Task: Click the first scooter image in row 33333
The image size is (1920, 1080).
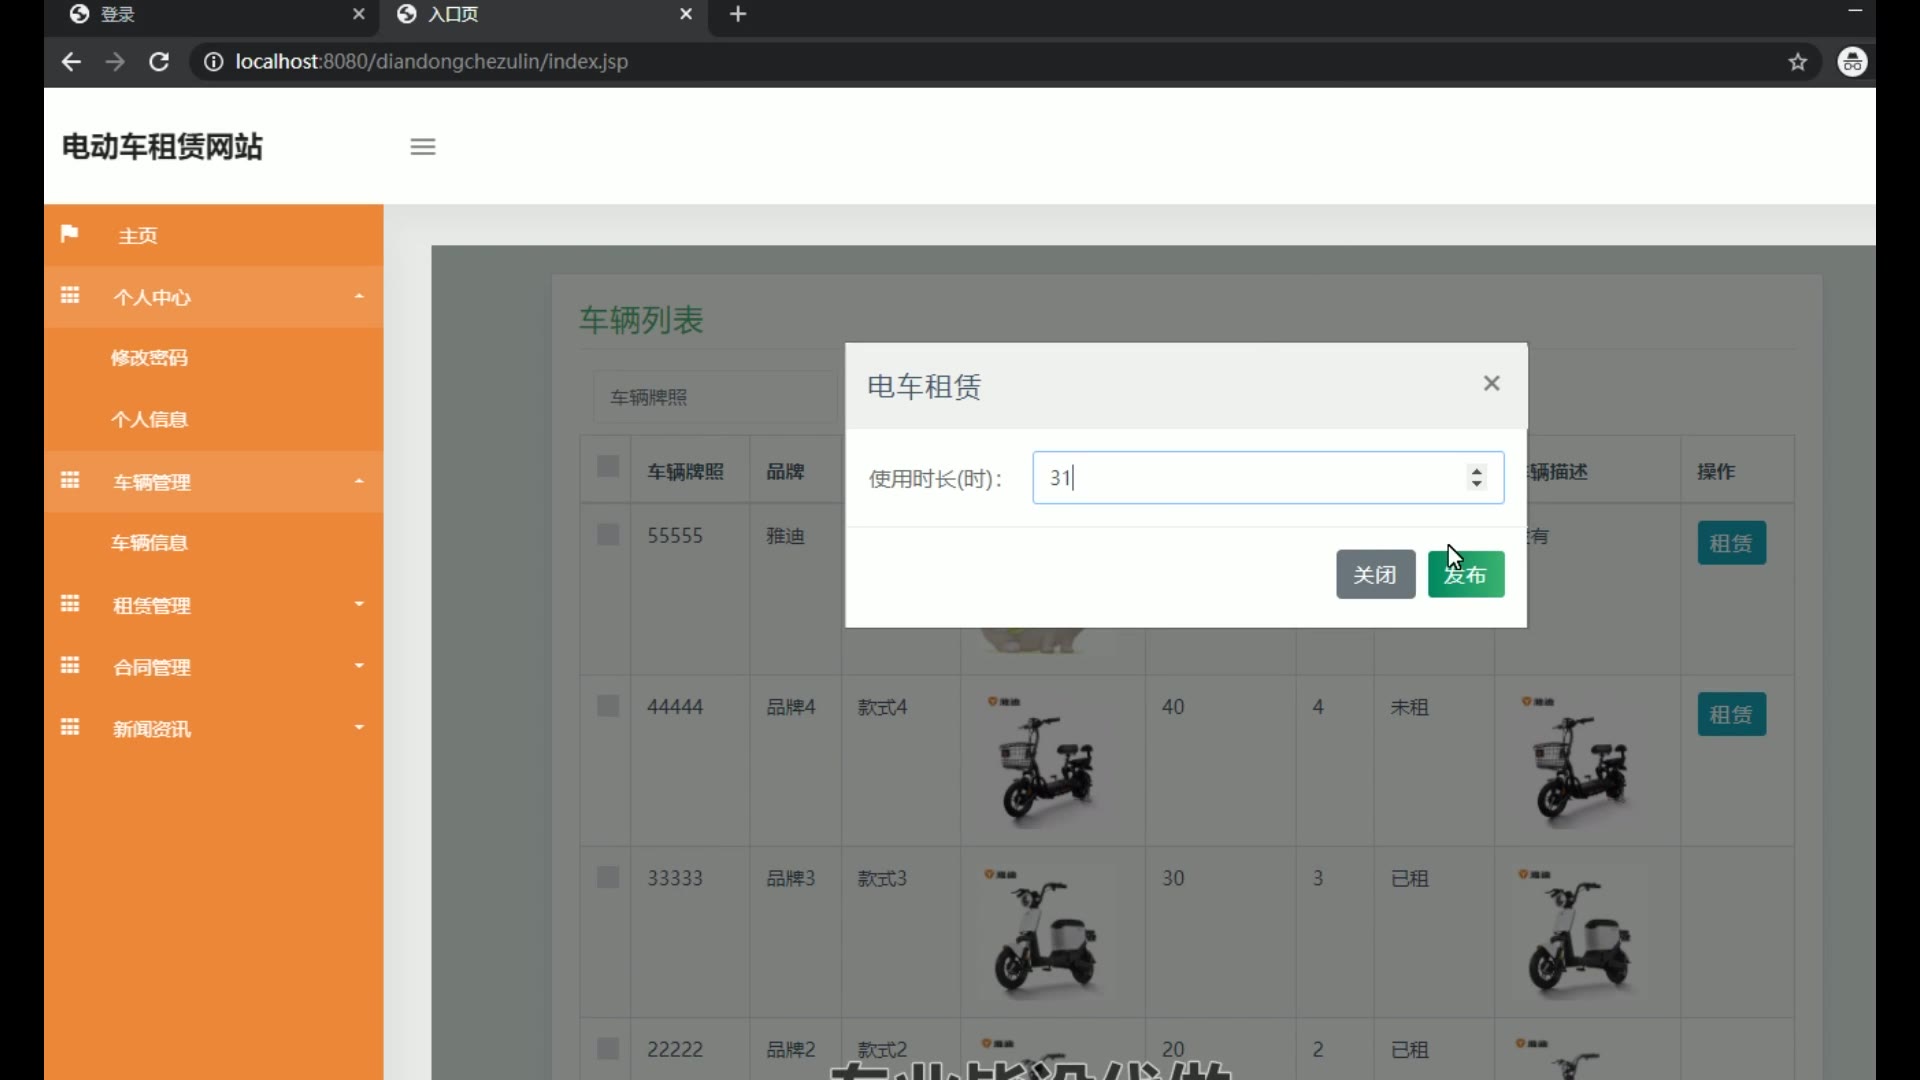Action: click(1046, 932)
